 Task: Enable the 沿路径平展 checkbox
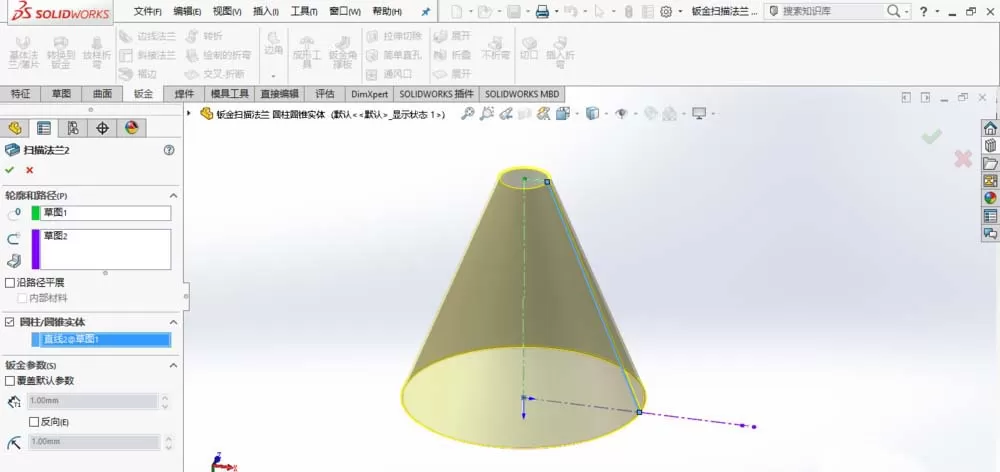[x=10, y=283]
